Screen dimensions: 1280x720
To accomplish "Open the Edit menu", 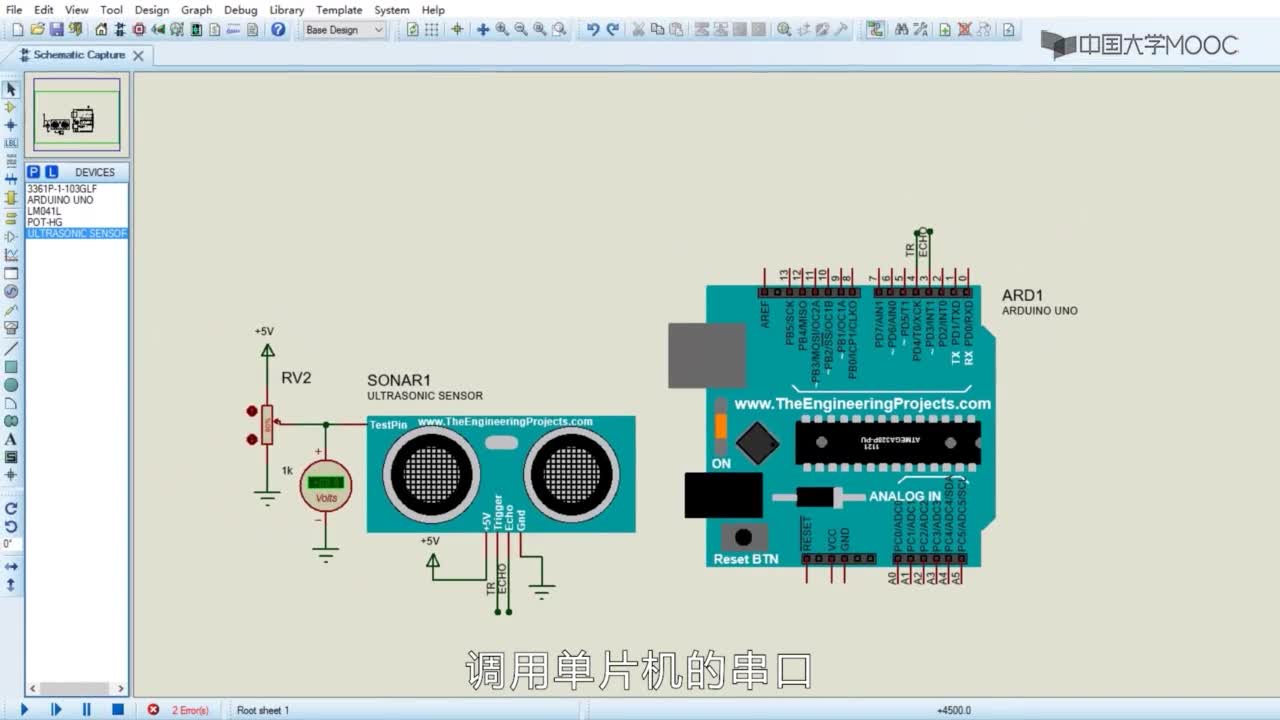I will [44, 10].
